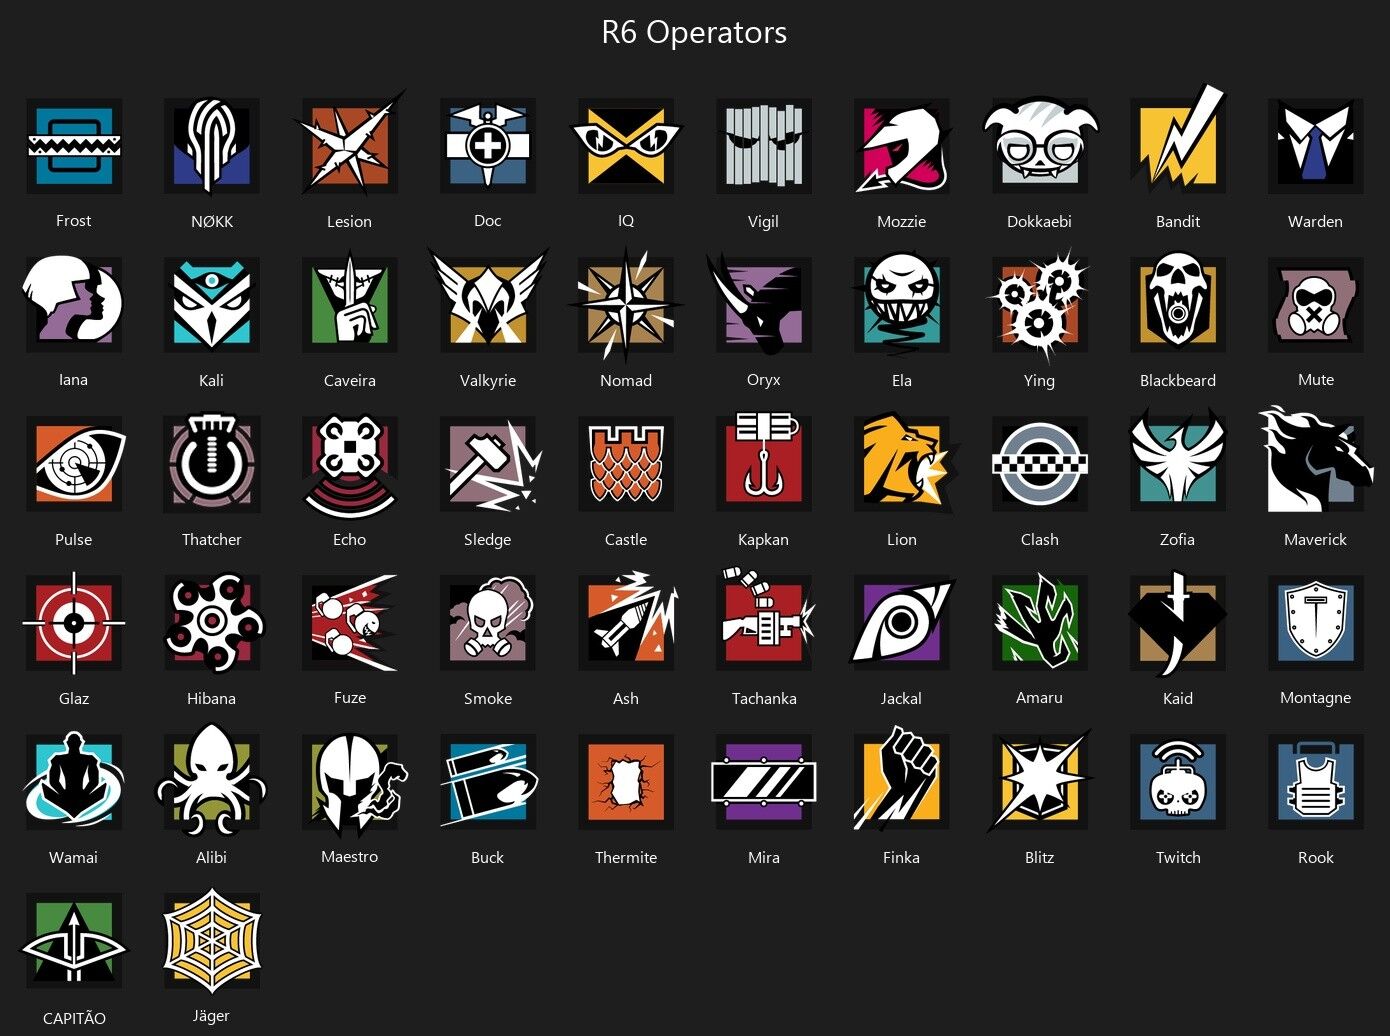Select Kapkan's hook trap icon

[764, 463]
